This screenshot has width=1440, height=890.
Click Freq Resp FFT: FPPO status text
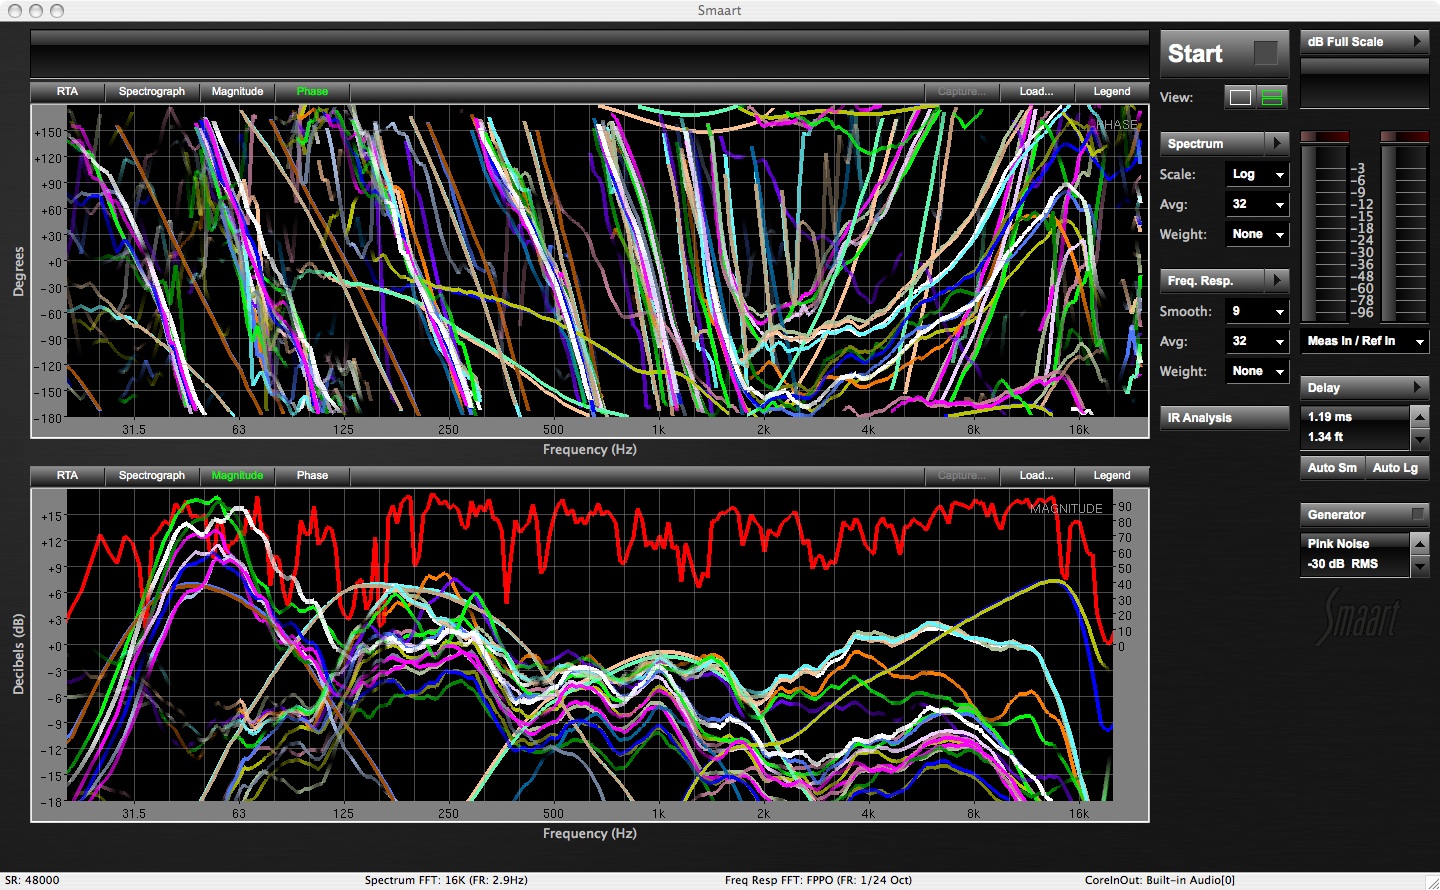[x=818, y=880]
